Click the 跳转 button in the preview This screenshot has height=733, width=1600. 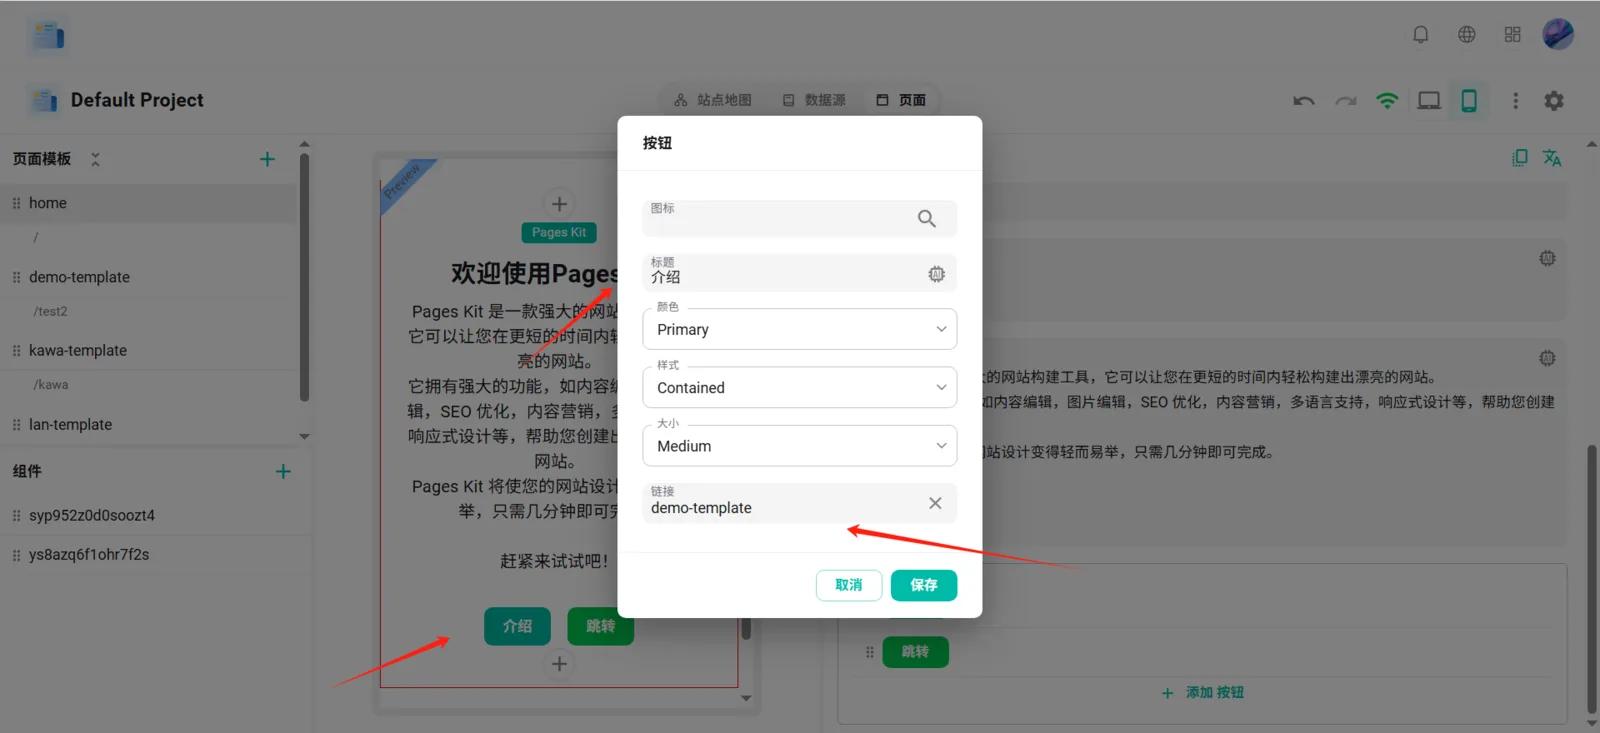click(600, 626)
